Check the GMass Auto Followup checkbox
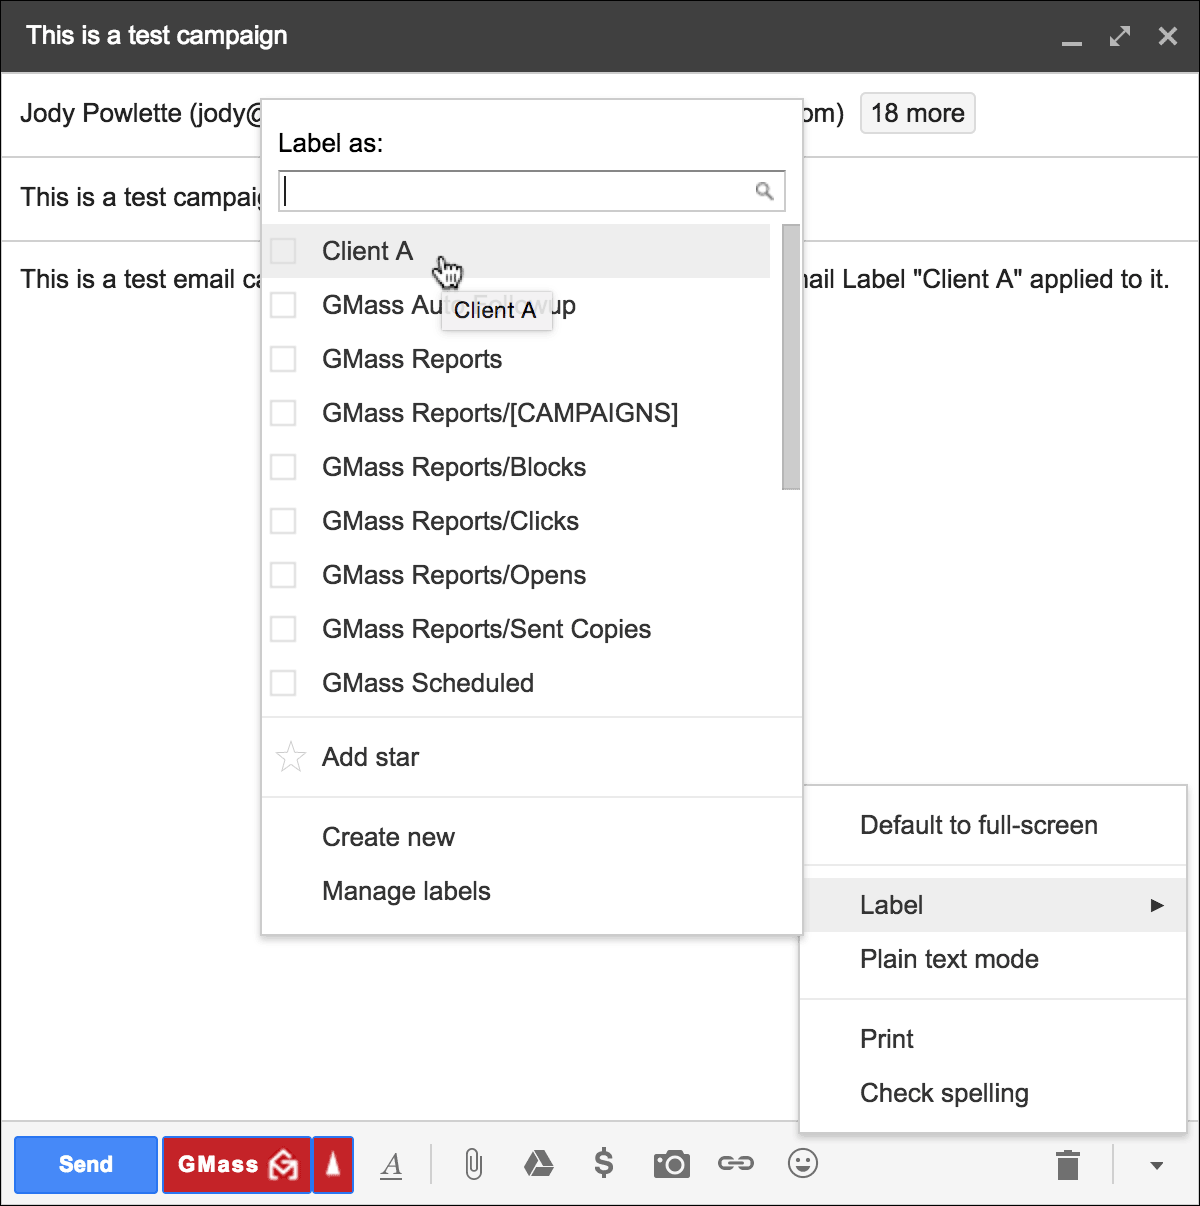The height and width of the screenshot is (1206, 1200). click(284, 305)
